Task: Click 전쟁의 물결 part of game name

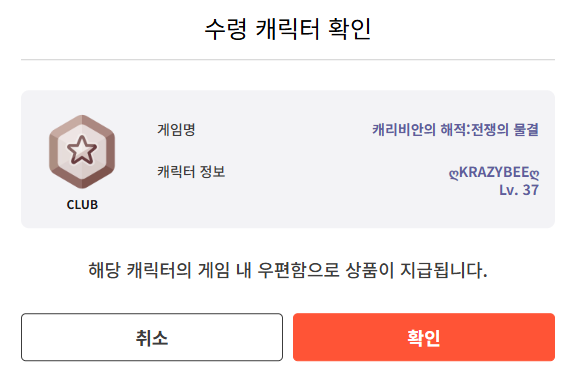Action: tap(505, 130)
